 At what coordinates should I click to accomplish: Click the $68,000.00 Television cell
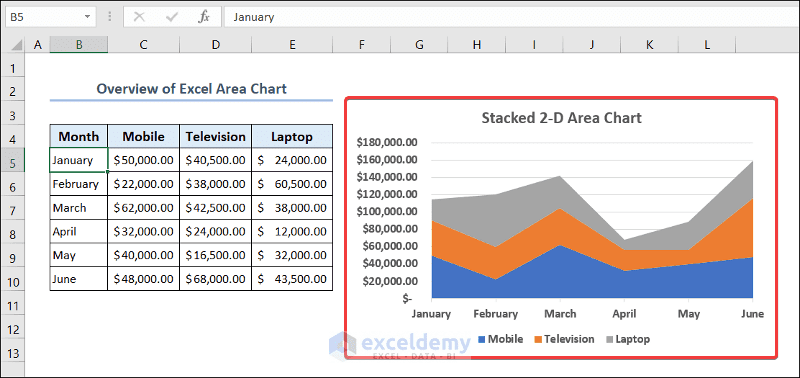(x=216, y=279)
